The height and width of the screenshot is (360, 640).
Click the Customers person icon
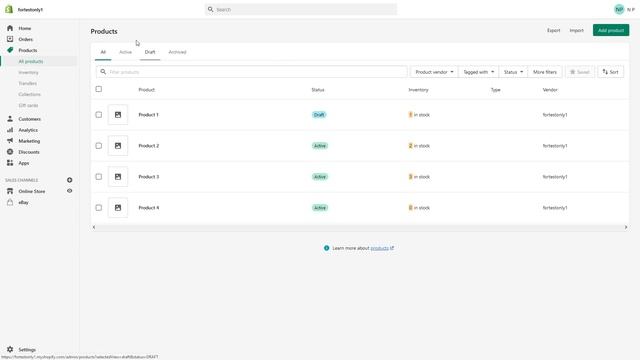(10, 119)
